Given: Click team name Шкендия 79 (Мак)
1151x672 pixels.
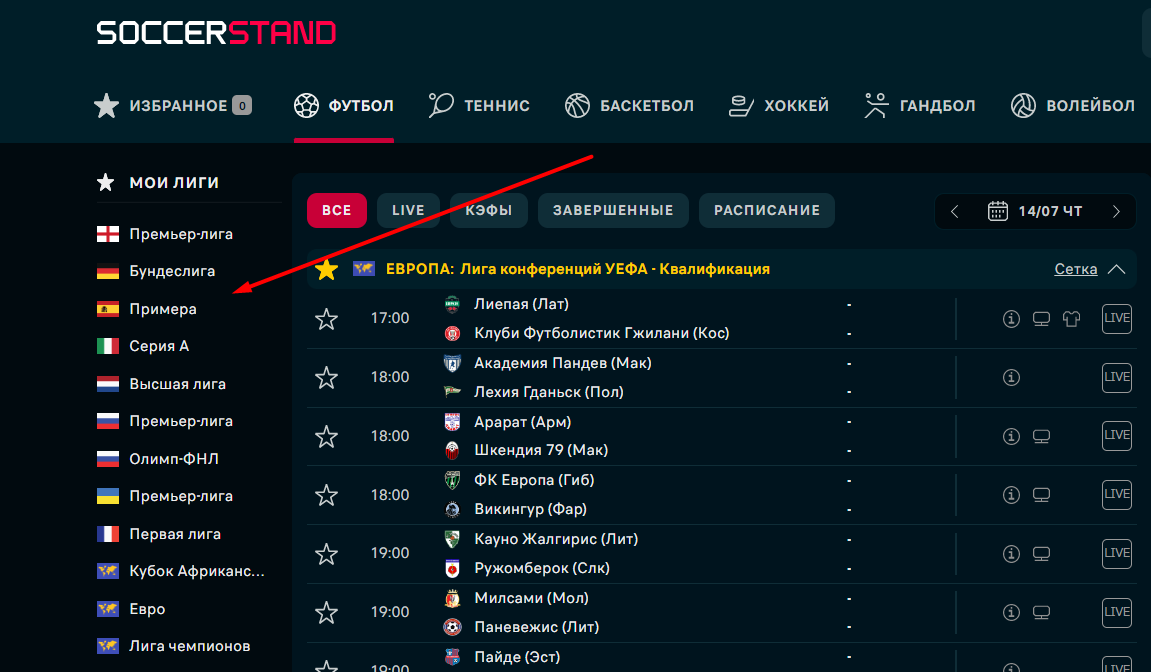Looking at the screenshot, I should [x=541, y=450].
